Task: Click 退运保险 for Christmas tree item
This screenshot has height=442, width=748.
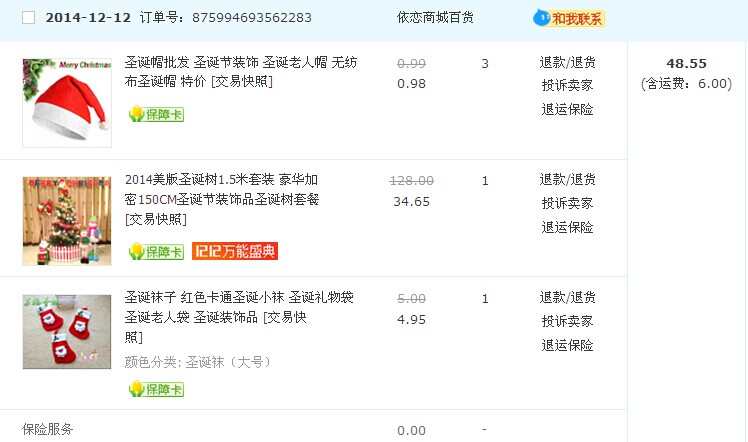Action: [567, 227]
